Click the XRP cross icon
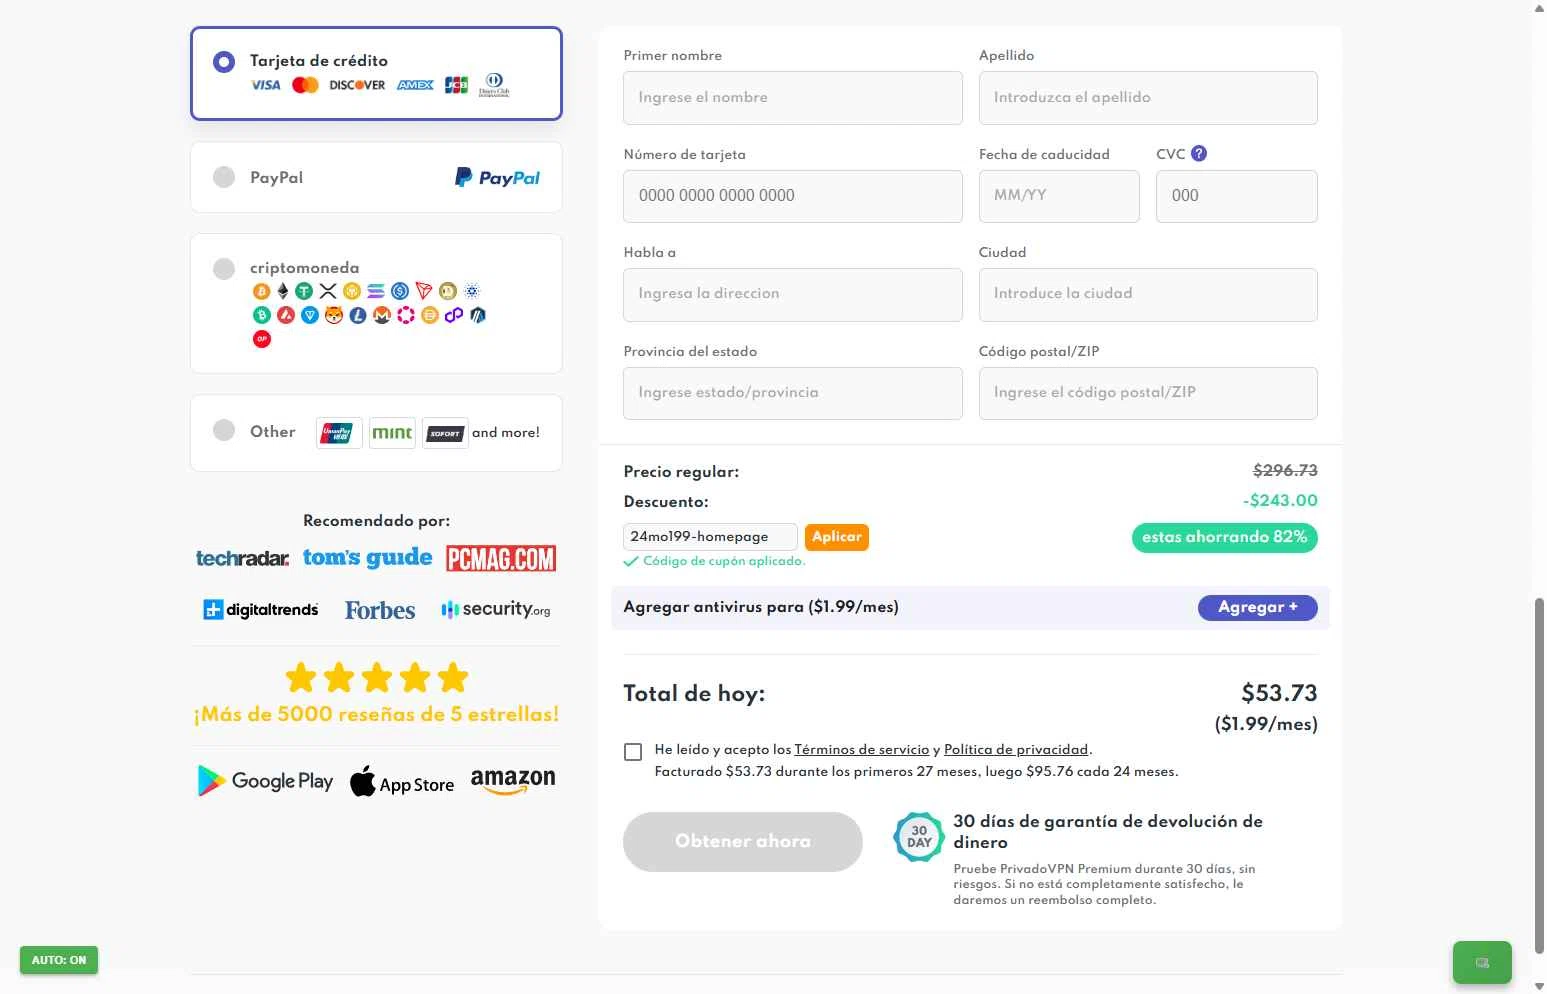 pyautogui.click(x=328, y=291)
